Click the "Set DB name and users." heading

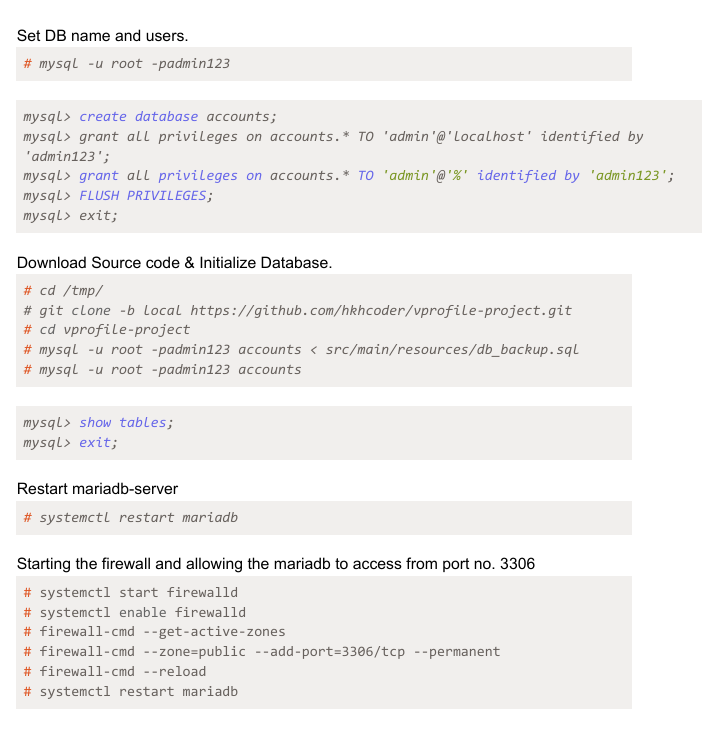click(x=102, y=36)
